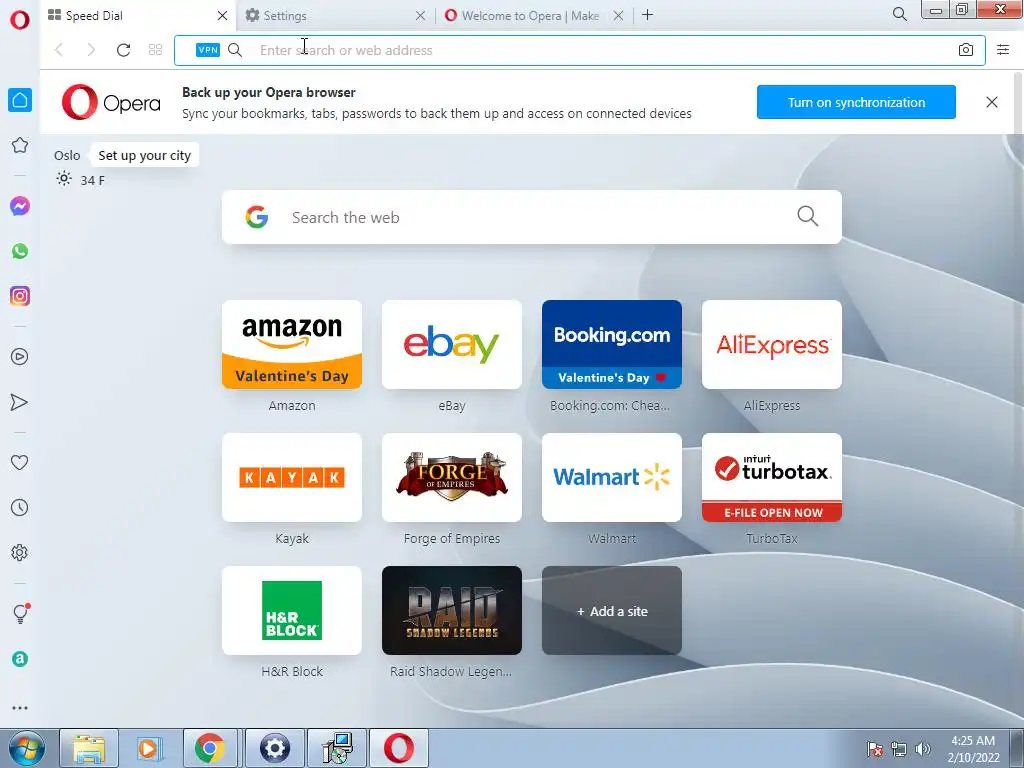Close the Settings tab

(421, 15)
